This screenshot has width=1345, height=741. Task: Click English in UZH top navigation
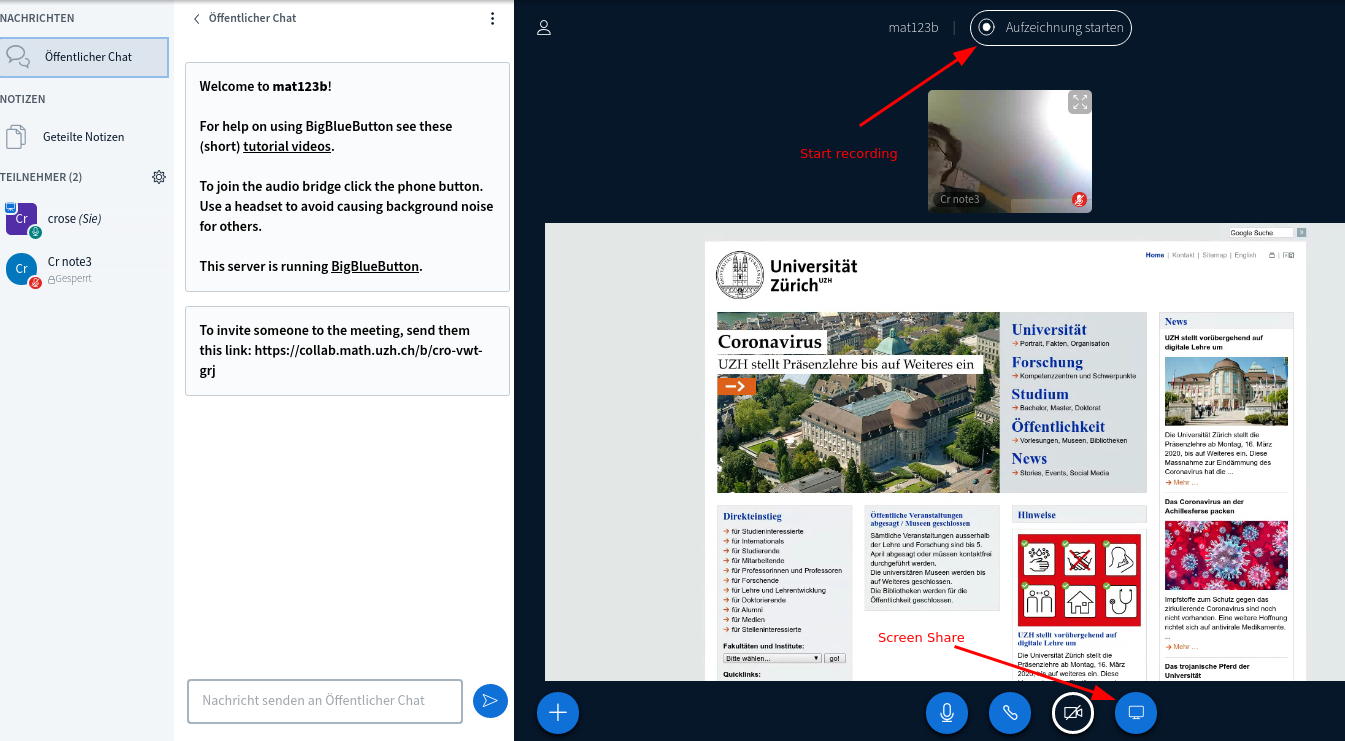(1245, 255)
